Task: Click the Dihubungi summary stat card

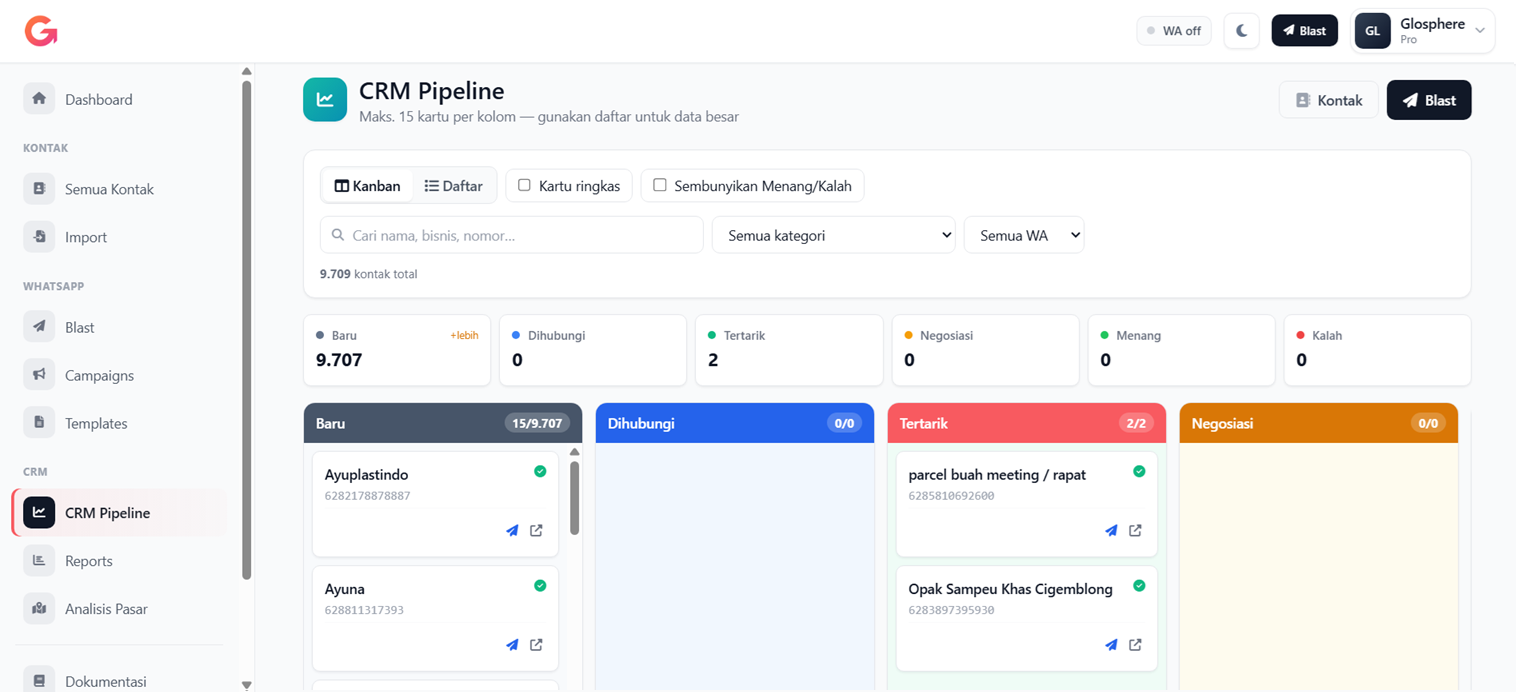Action: pos(593,350)
